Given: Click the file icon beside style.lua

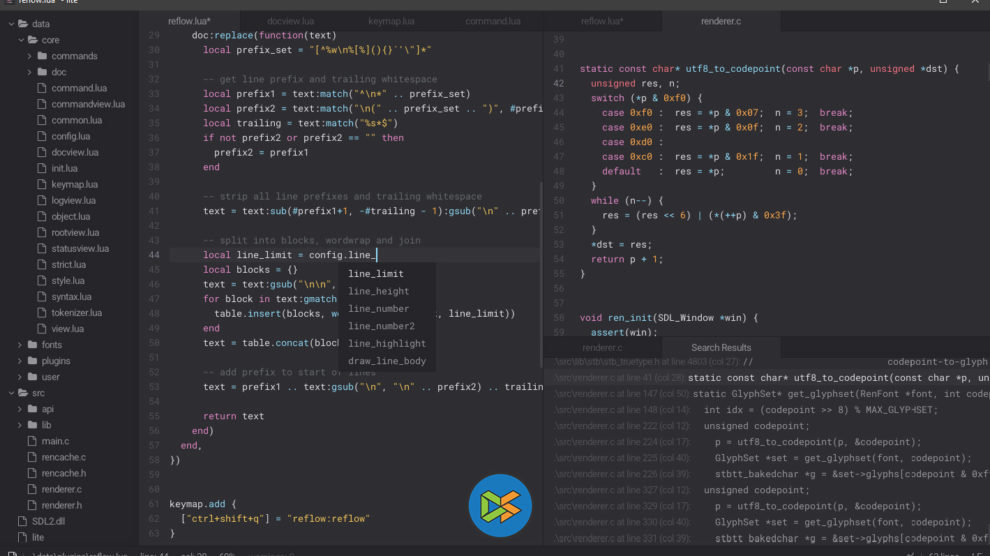Looking at the screenshot, I should [x=42, y=281].
